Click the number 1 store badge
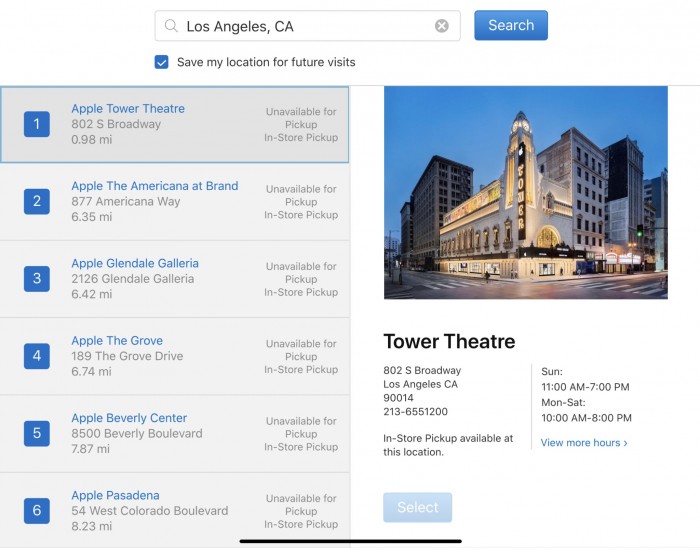 pyautogui.click(x=37, y=124)
